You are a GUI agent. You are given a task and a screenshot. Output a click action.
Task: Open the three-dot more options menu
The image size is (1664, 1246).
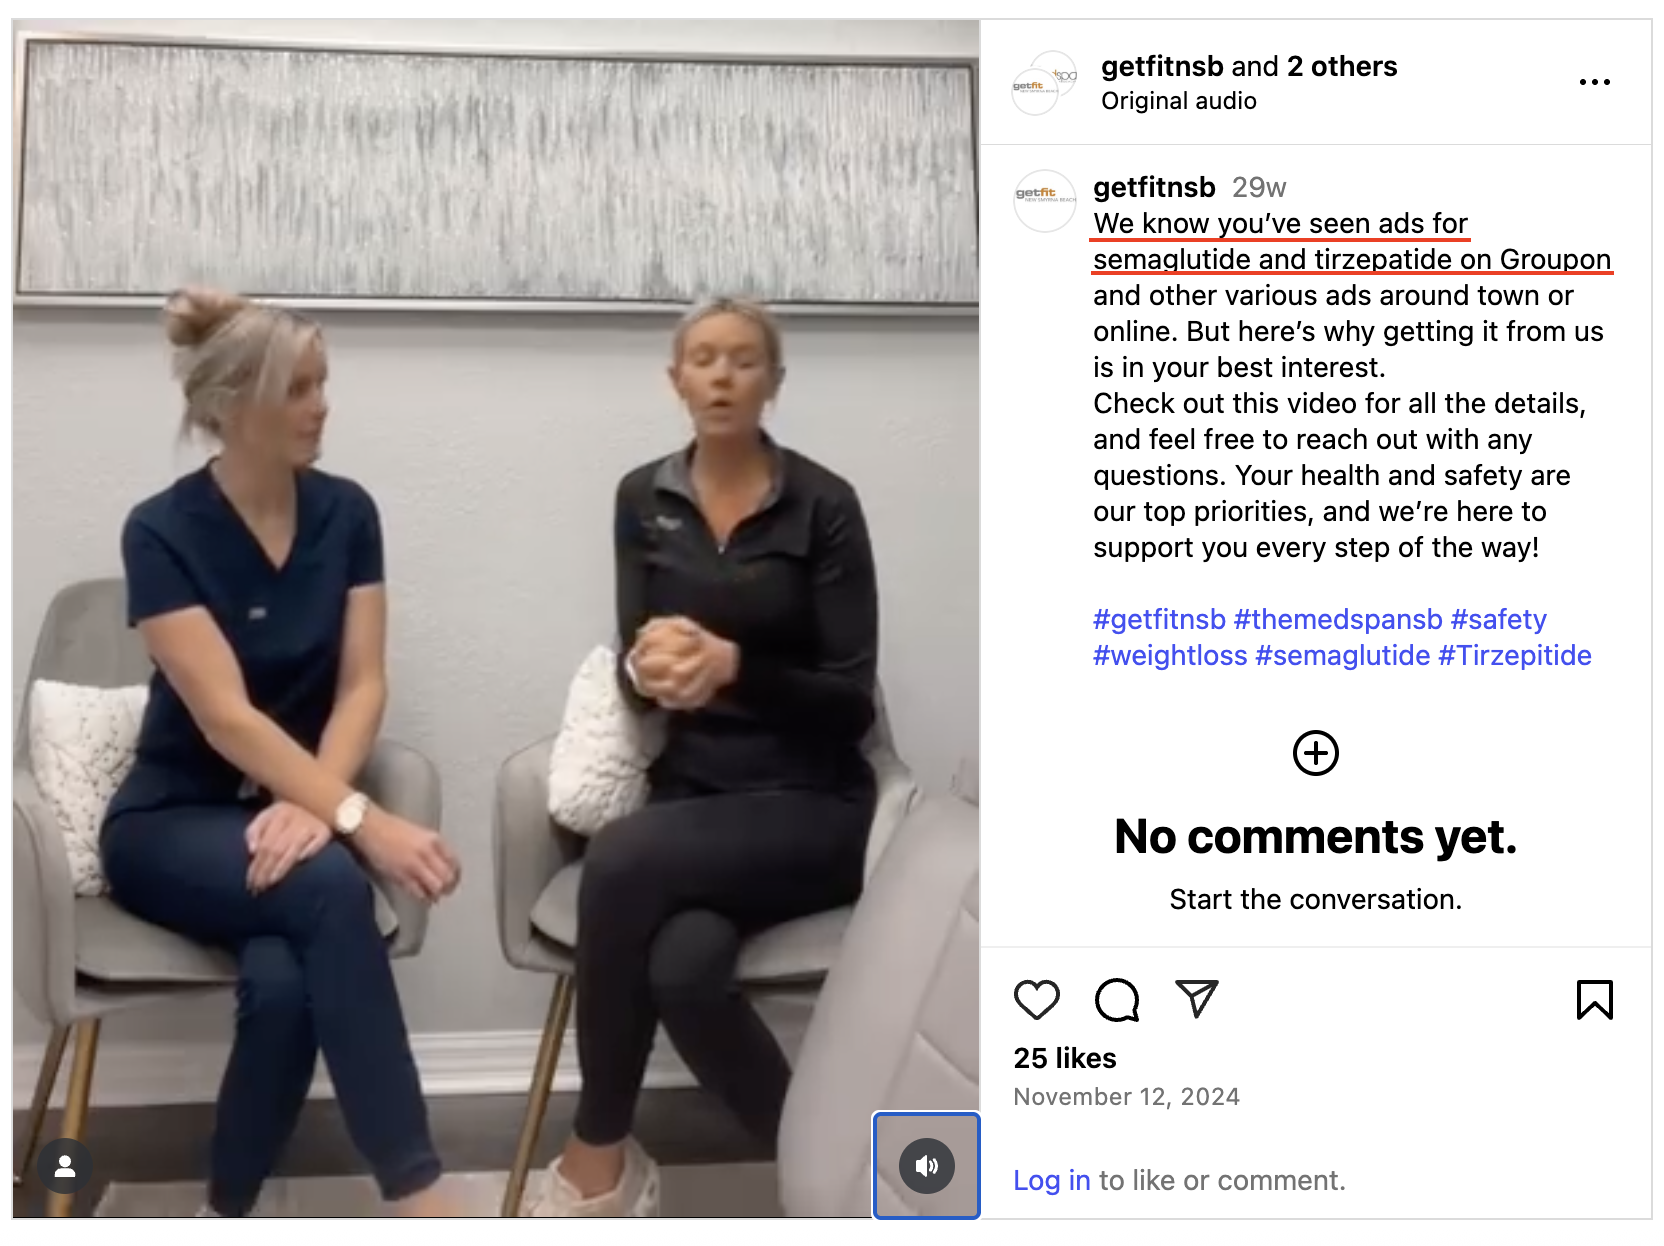click(x=1594, y=82)
